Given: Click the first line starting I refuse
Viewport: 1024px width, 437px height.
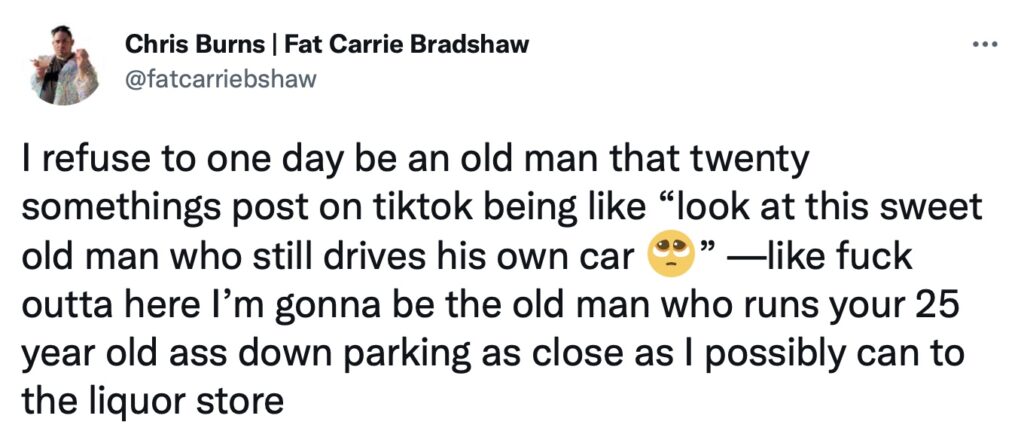Looking at the screenshot, I should point(412,161).
